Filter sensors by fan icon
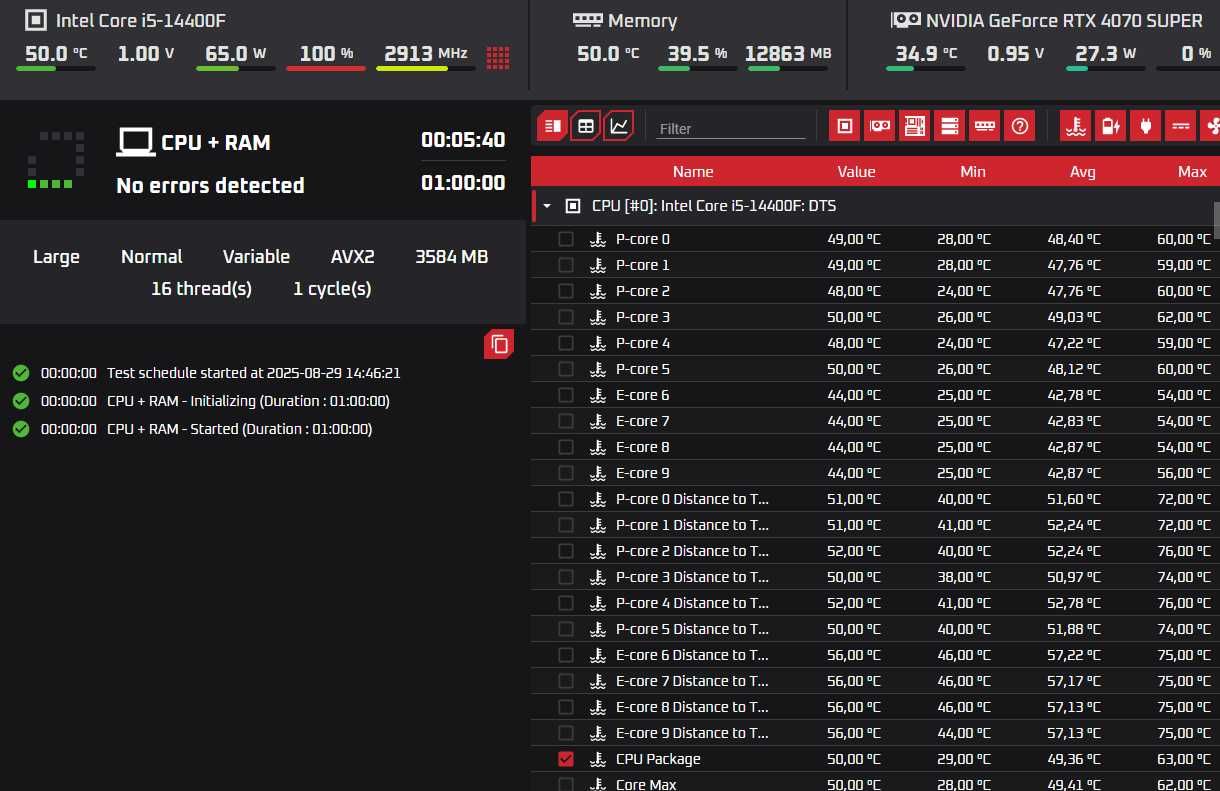The image size is (1220, 791). (x=1211, y=126)
